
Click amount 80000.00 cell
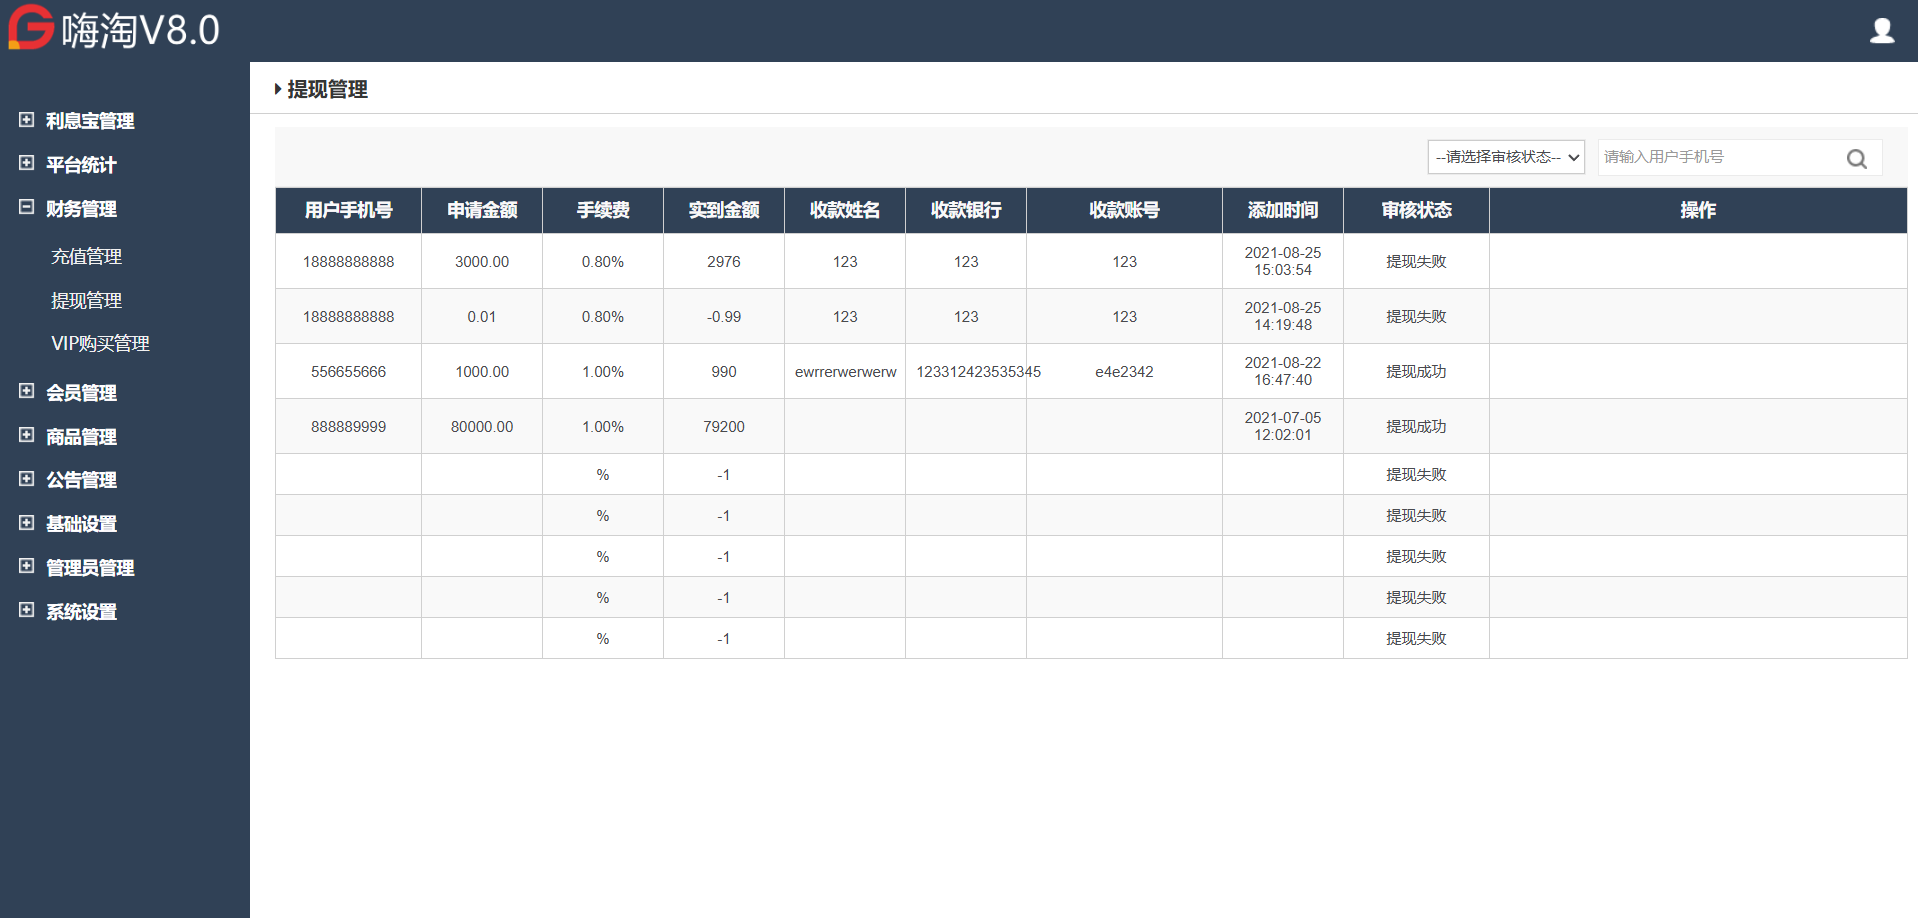(x=482, y=427)
